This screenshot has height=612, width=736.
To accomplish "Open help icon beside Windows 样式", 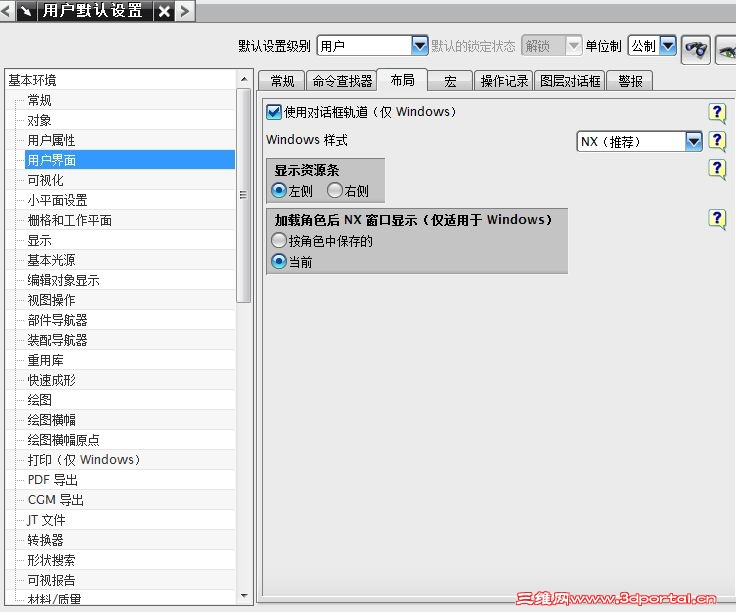I will tap(717, 141).
